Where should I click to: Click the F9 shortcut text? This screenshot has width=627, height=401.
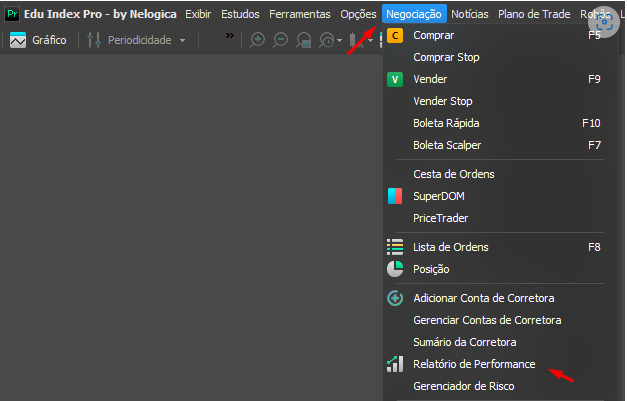[x=594, y=79]
